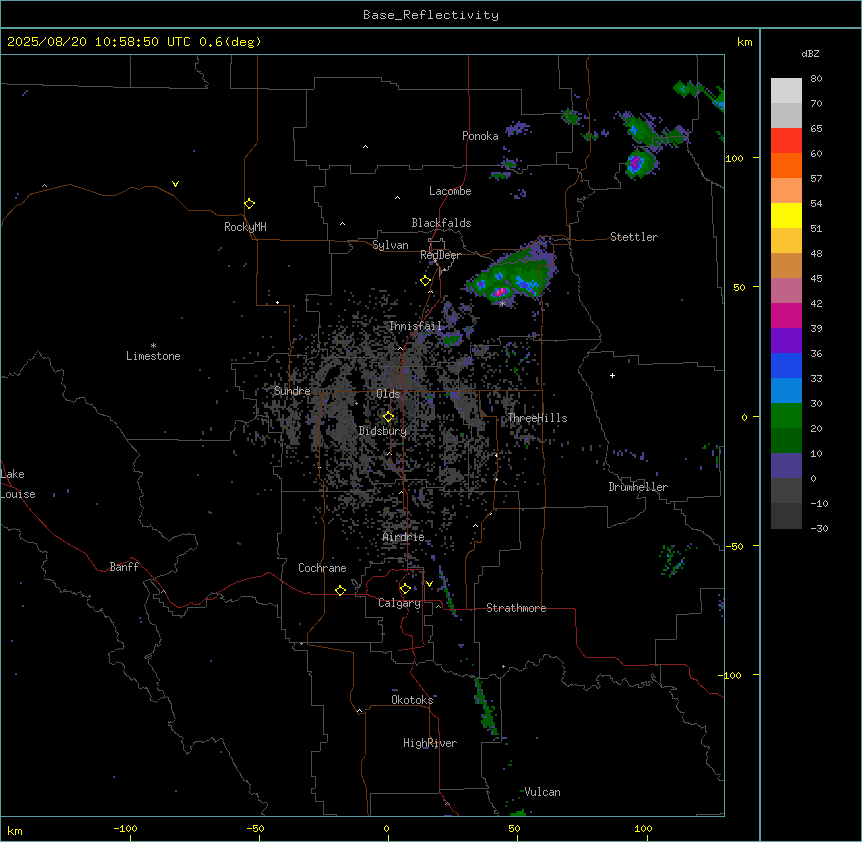
Task: Select the bright green 20-30 dBZ legend swatch
Action: pos(786,416)
